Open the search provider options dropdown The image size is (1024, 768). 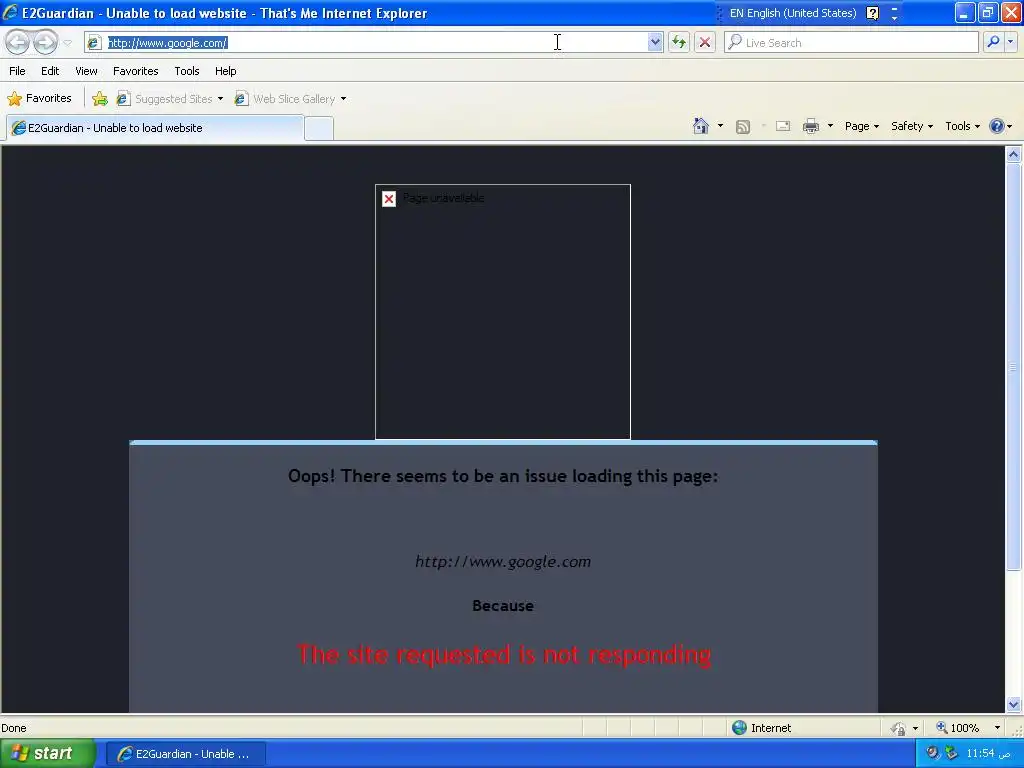(x=1010, y=42)
